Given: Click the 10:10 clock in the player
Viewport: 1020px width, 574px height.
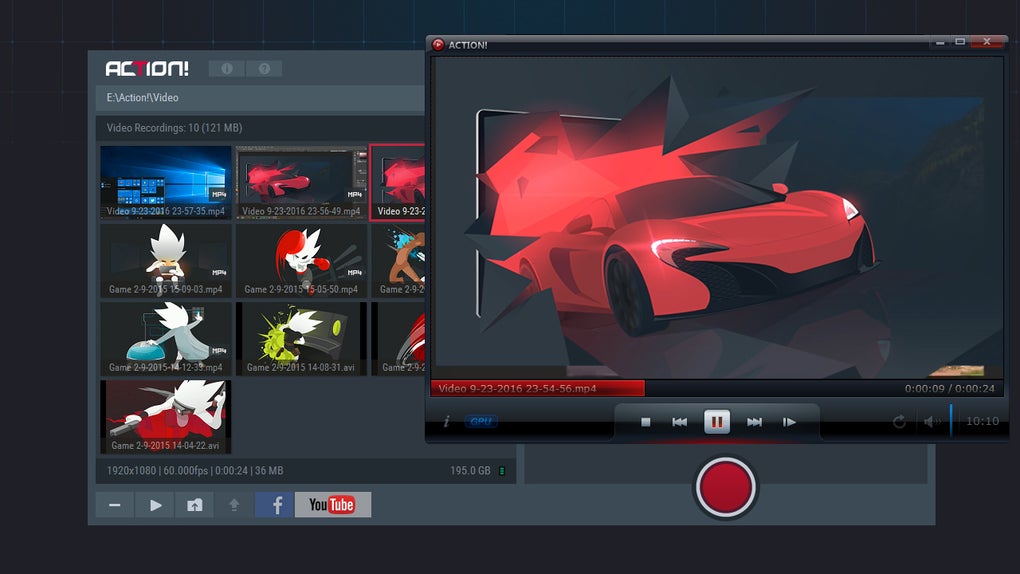Looking at the screenshot, I should (982, 421).
